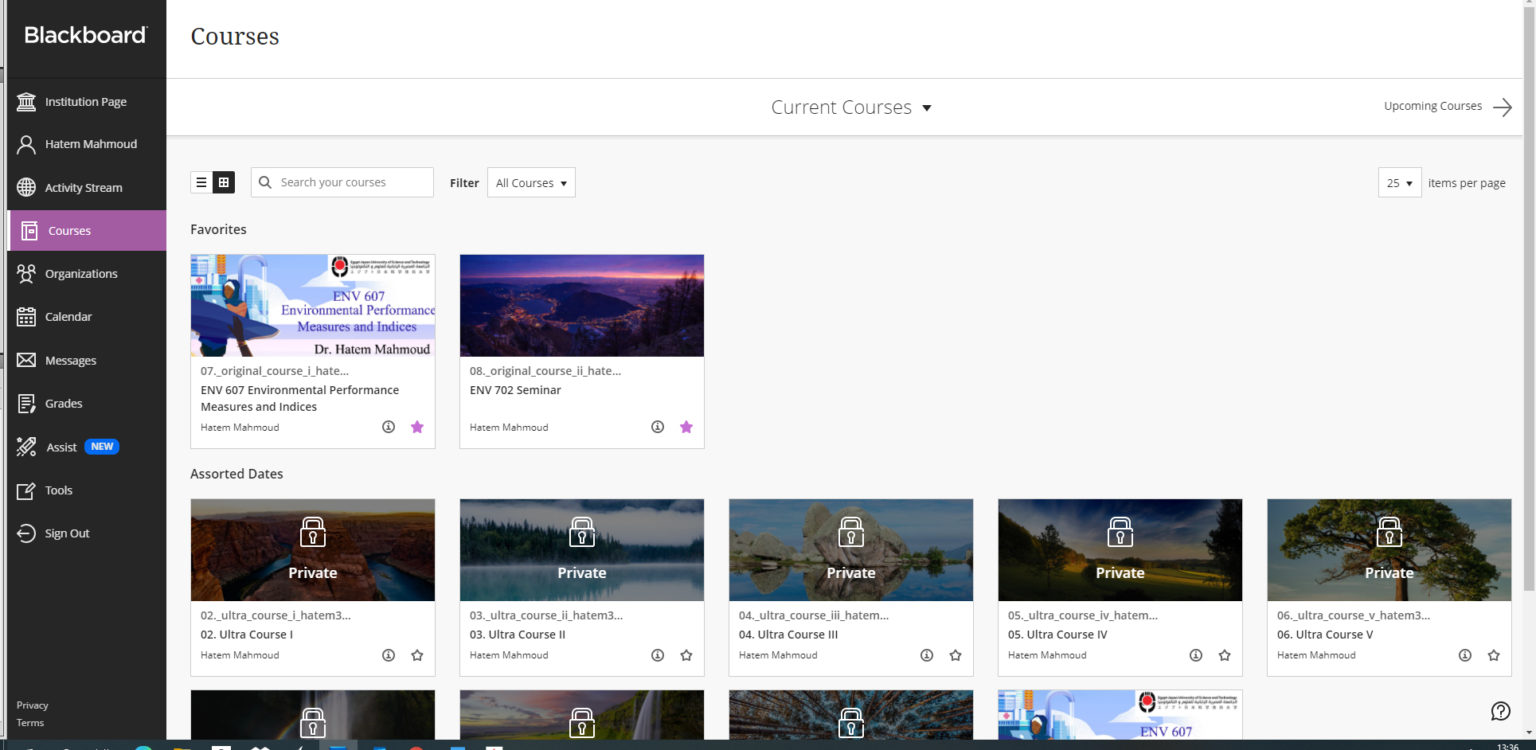Click the Blackboard logo
Image resolution: width=1536 pixels, height=750 pixels.
tap(86, 35)
